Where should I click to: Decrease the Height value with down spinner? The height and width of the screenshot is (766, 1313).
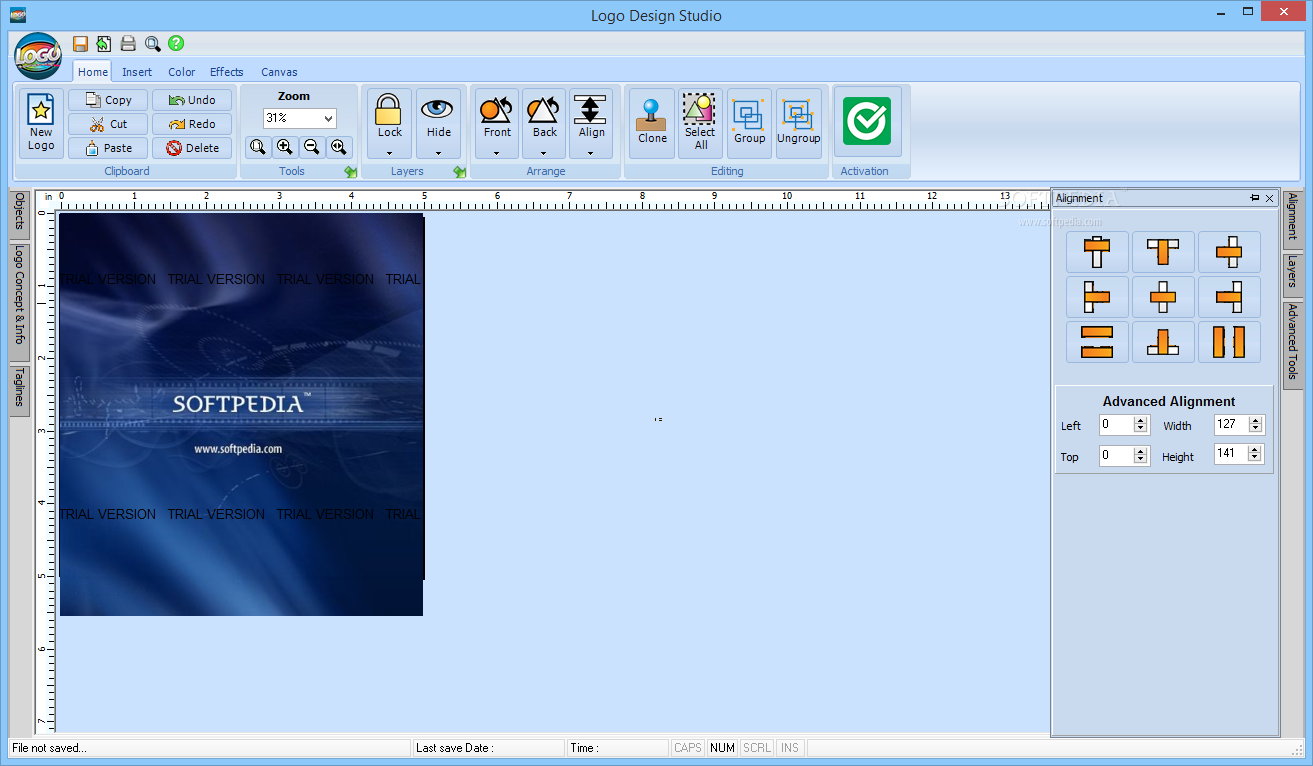tap(1256, 460)
